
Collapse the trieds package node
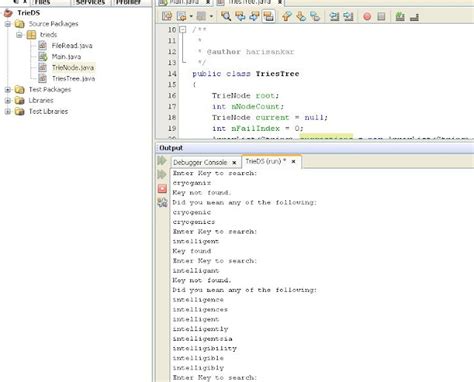19,35
